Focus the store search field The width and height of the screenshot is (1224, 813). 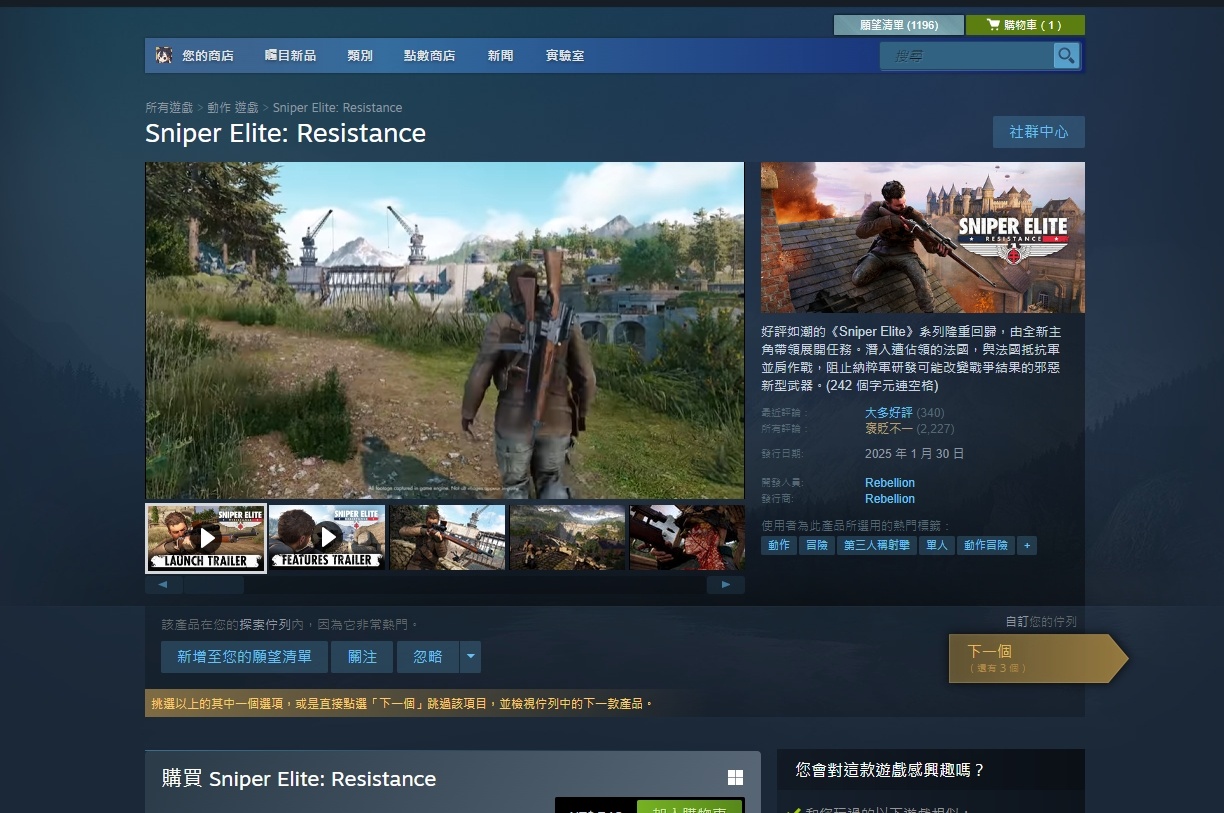pos(967,56)
